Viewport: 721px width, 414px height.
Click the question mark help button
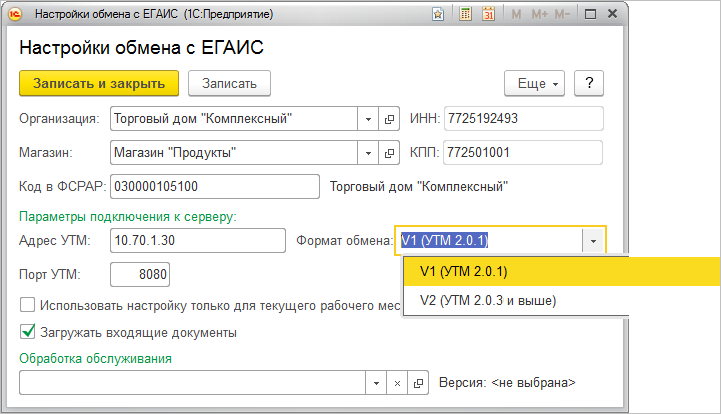tap(591, 83)
